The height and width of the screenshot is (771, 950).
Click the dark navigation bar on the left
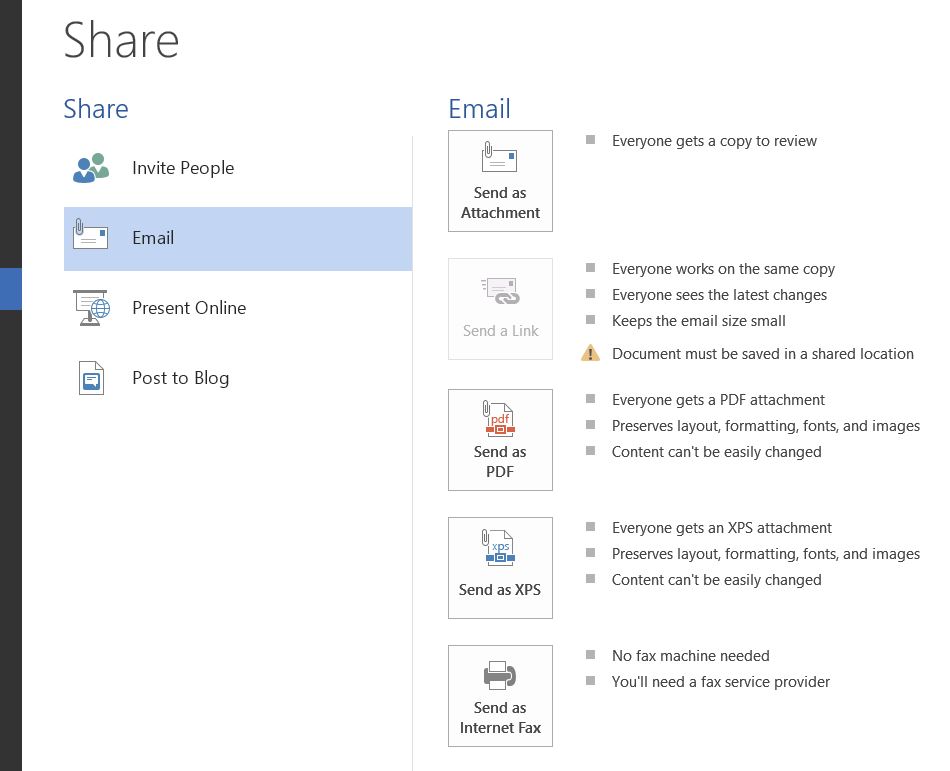(x=11, y=500)
